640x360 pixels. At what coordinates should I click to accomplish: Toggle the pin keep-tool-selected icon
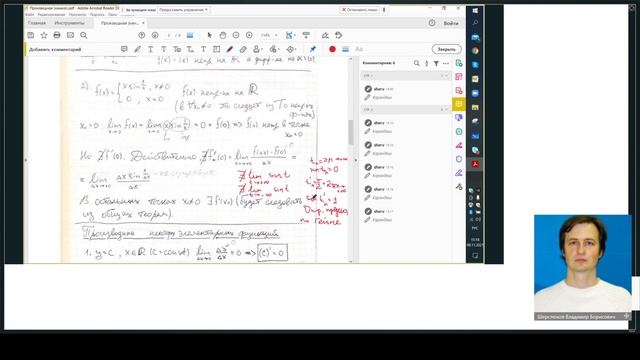[x=313, y=49]
